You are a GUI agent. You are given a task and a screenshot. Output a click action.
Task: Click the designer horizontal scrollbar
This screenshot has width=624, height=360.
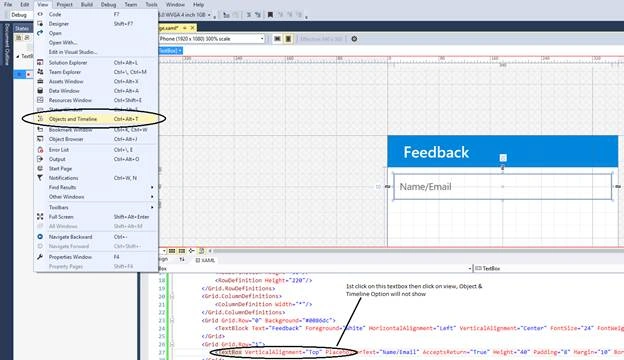coord(418,251)
